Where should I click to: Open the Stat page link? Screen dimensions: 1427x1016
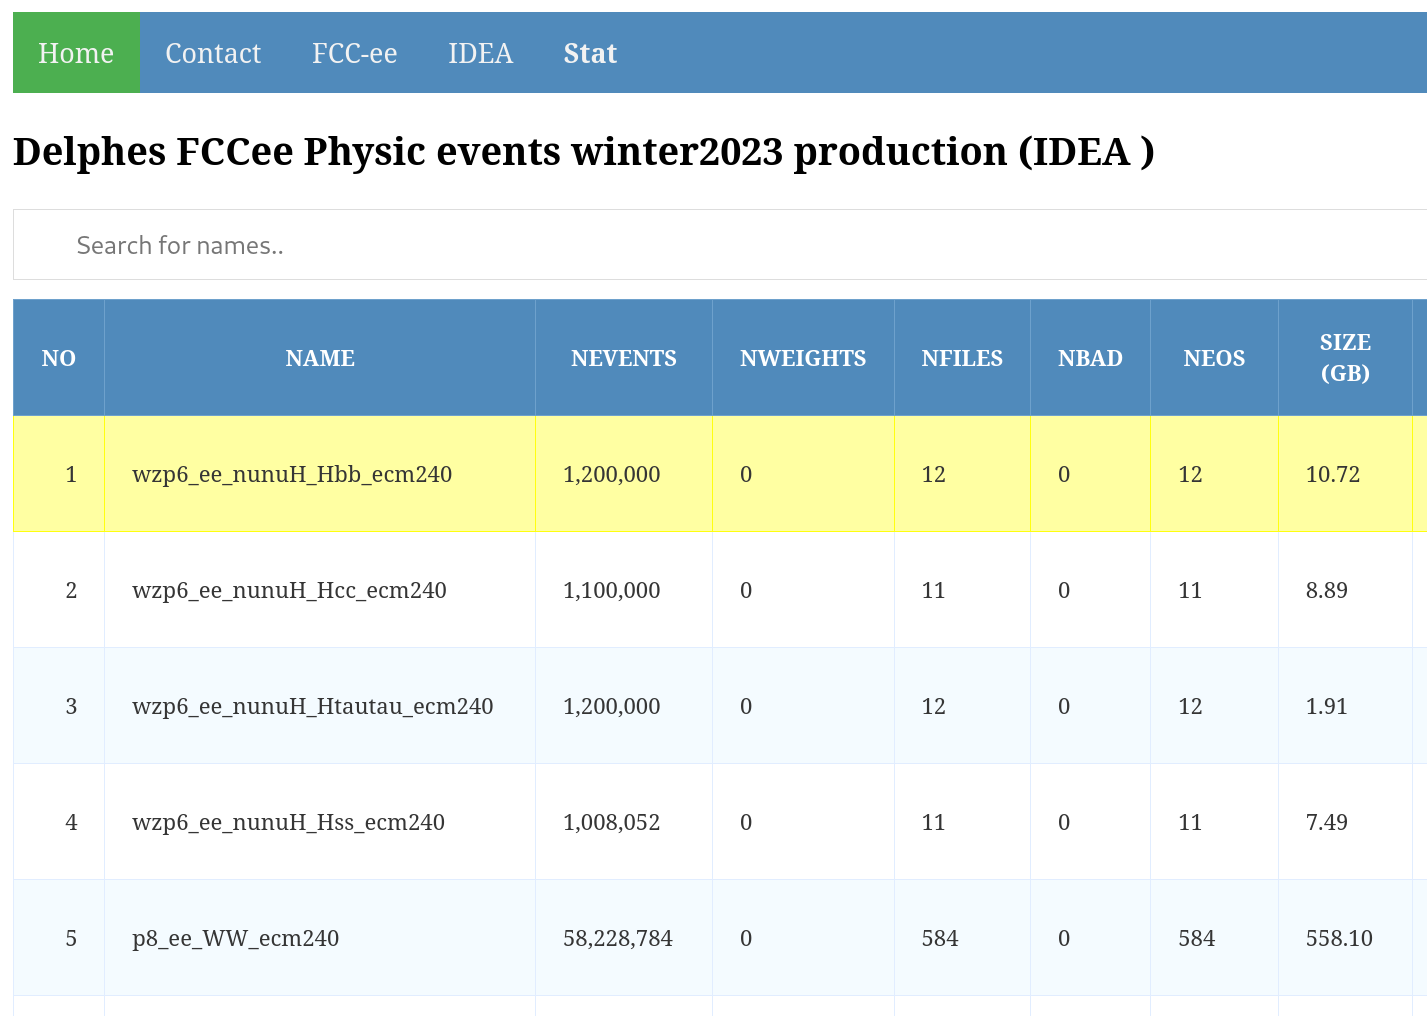pyautogui.click(x=590, y=53)
